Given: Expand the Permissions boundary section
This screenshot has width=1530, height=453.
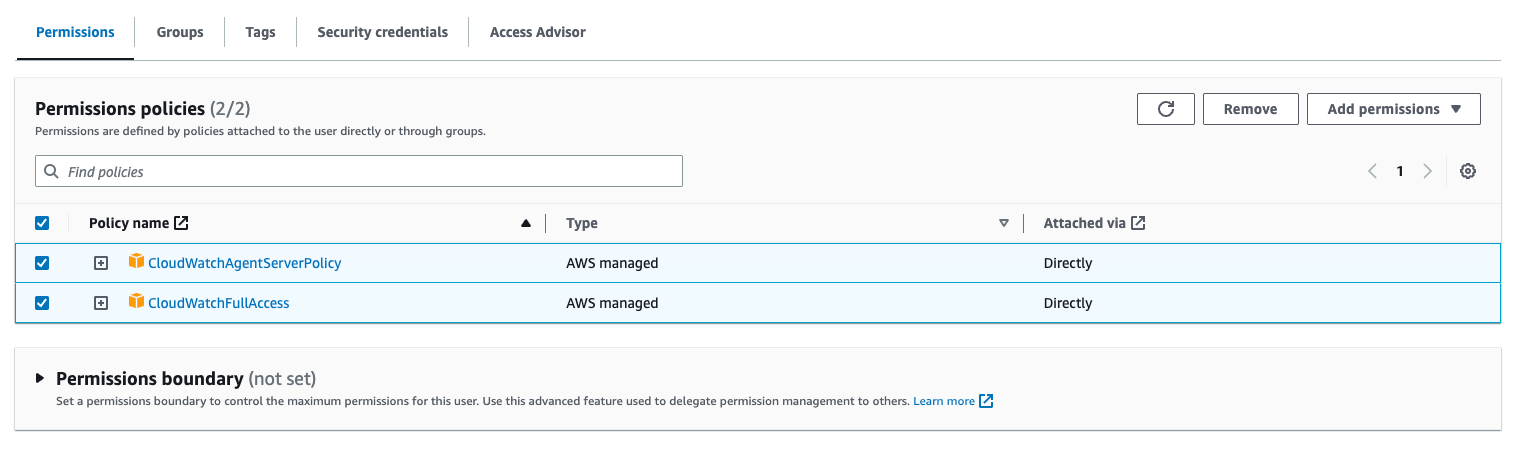Looking at the screenshot, I should (x=40, y=378).
